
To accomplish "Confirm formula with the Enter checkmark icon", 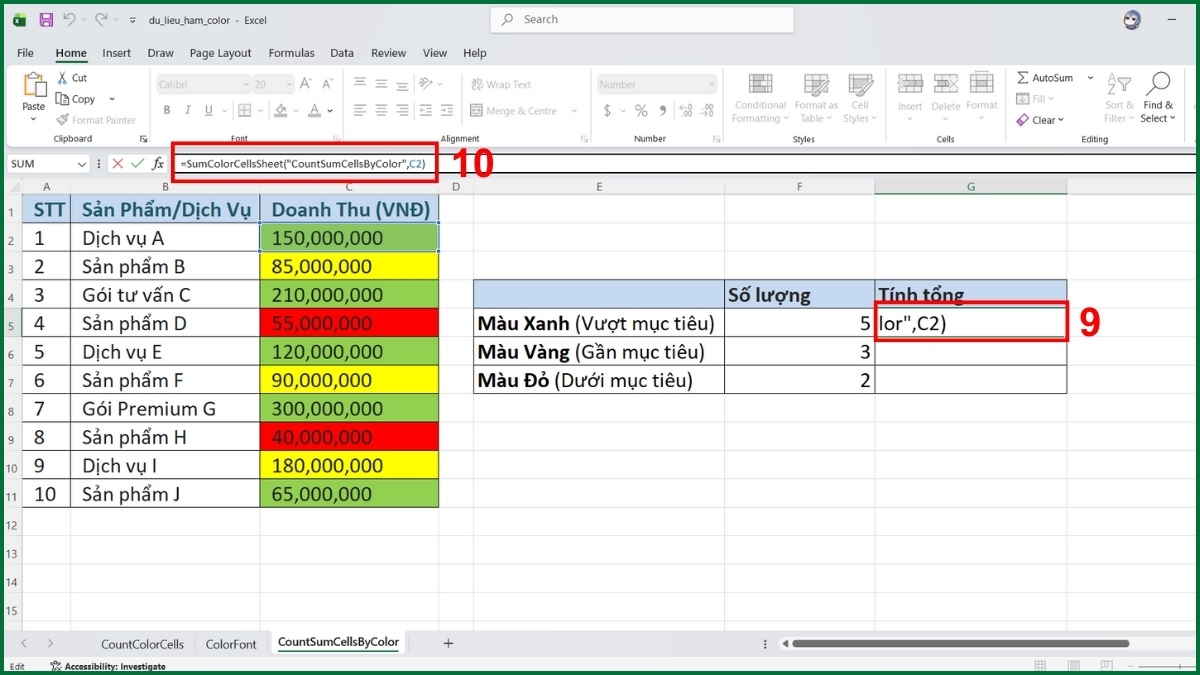I will [x=138, y=164].
